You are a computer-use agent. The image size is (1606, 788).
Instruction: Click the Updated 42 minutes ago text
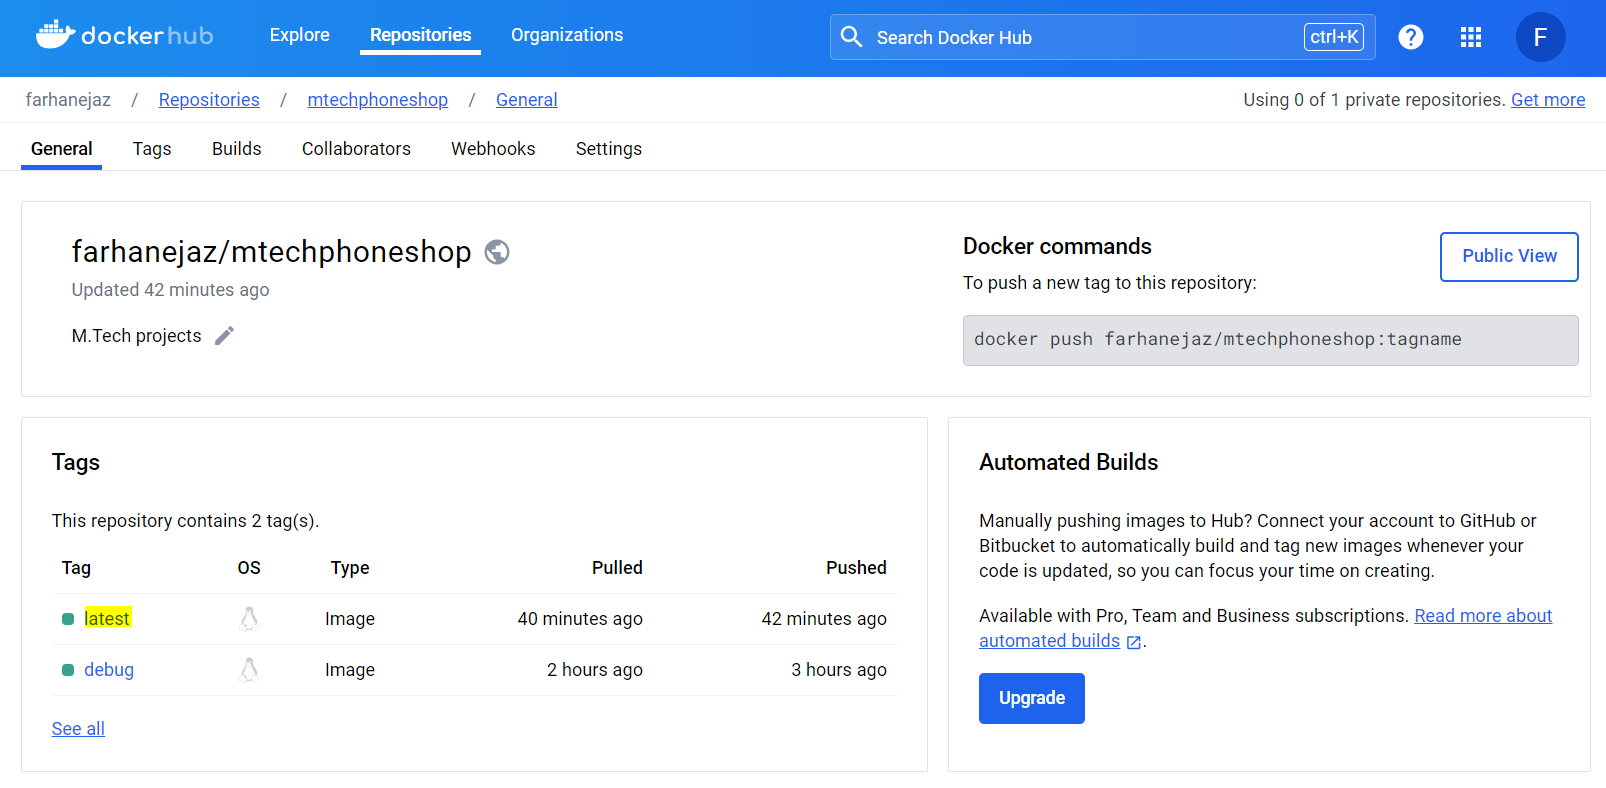pos(170,290)
